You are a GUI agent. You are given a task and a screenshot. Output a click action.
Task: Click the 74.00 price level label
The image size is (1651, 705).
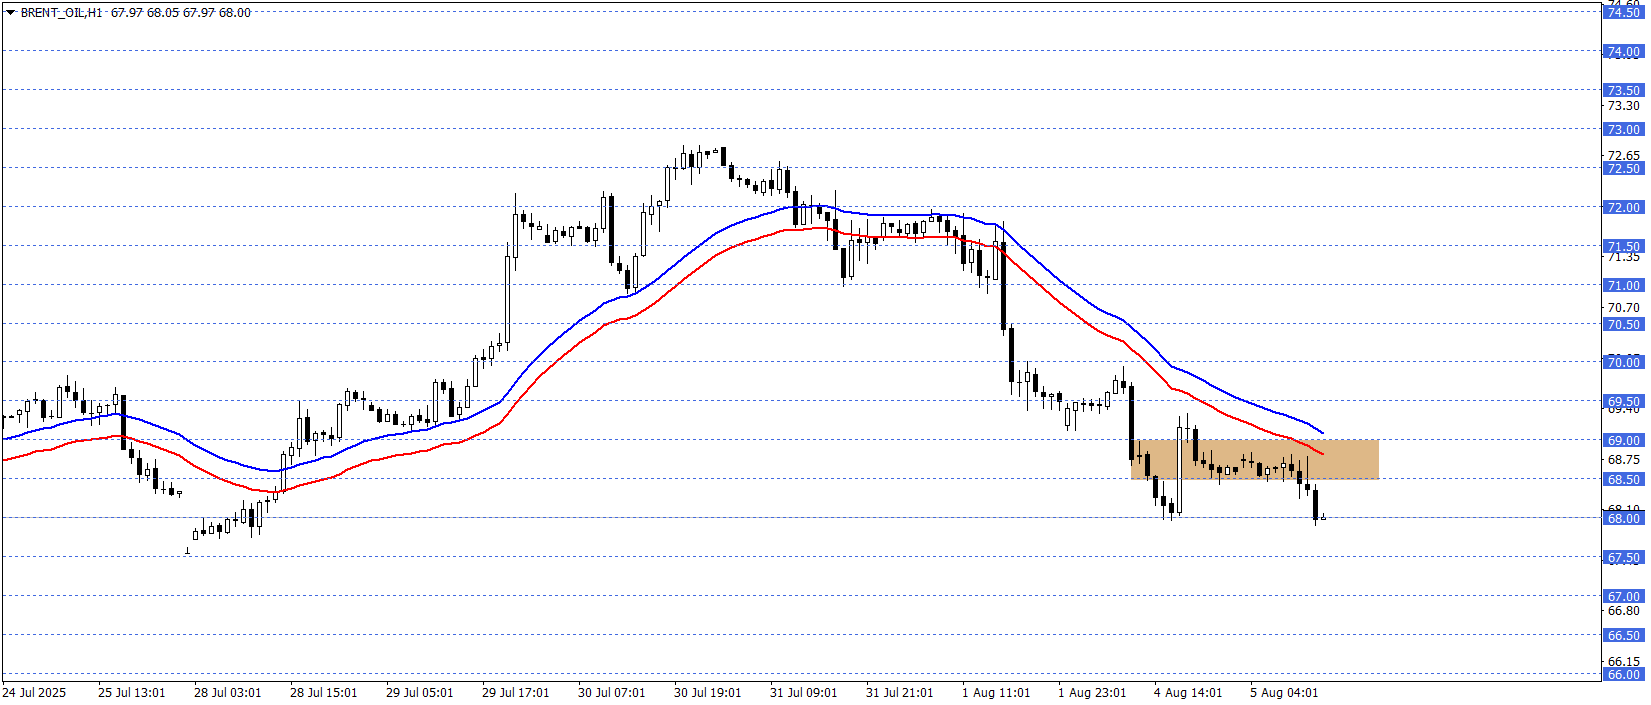[x=1623, y=51]
